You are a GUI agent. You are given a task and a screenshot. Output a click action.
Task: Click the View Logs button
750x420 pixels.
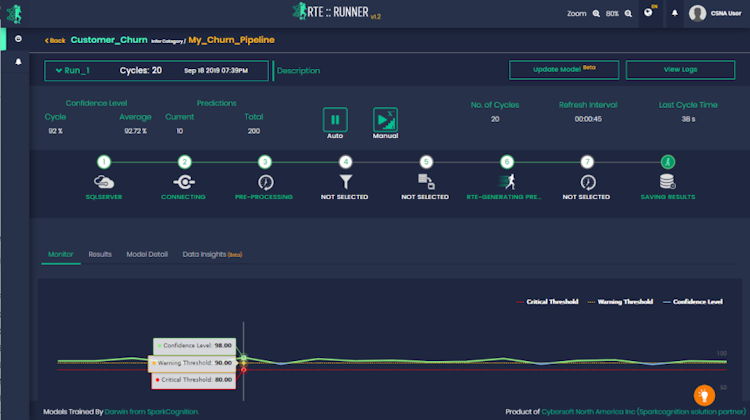click(680, 70)
